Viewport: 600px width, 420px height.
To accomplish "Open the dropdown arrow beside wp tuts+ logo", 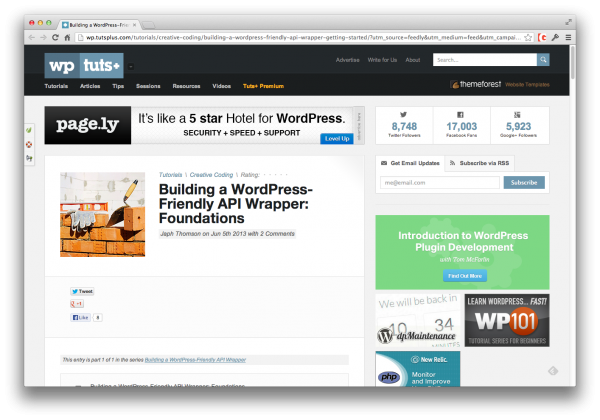I will (x=130, y=67).
